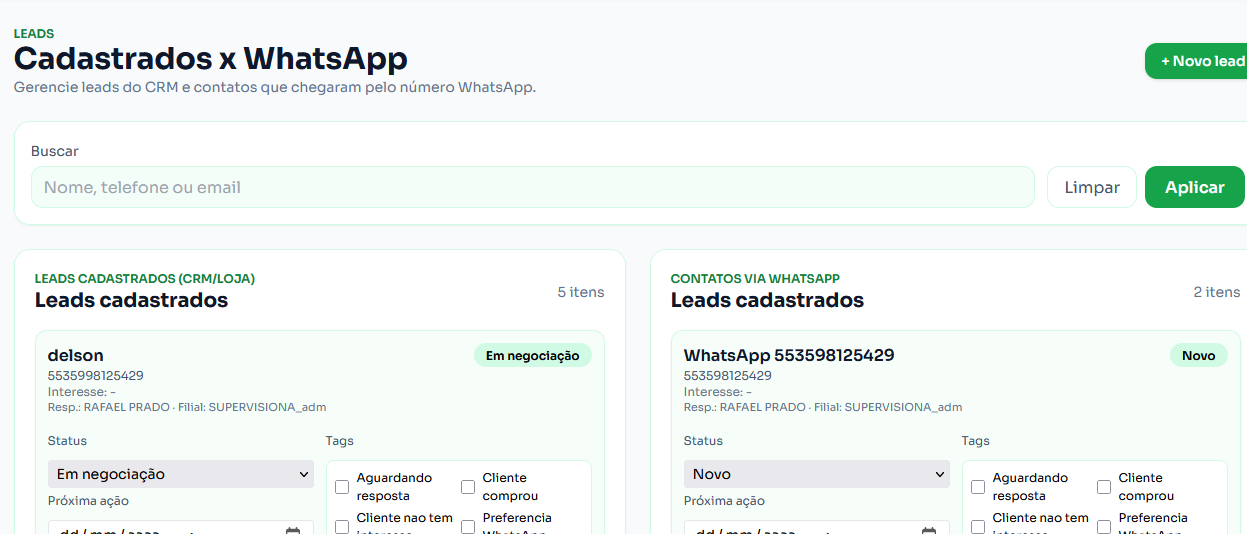Open calendar picker in WhatsApp lead's Próxima ação
Screen dimensions: 1247x534
point(929,530)
